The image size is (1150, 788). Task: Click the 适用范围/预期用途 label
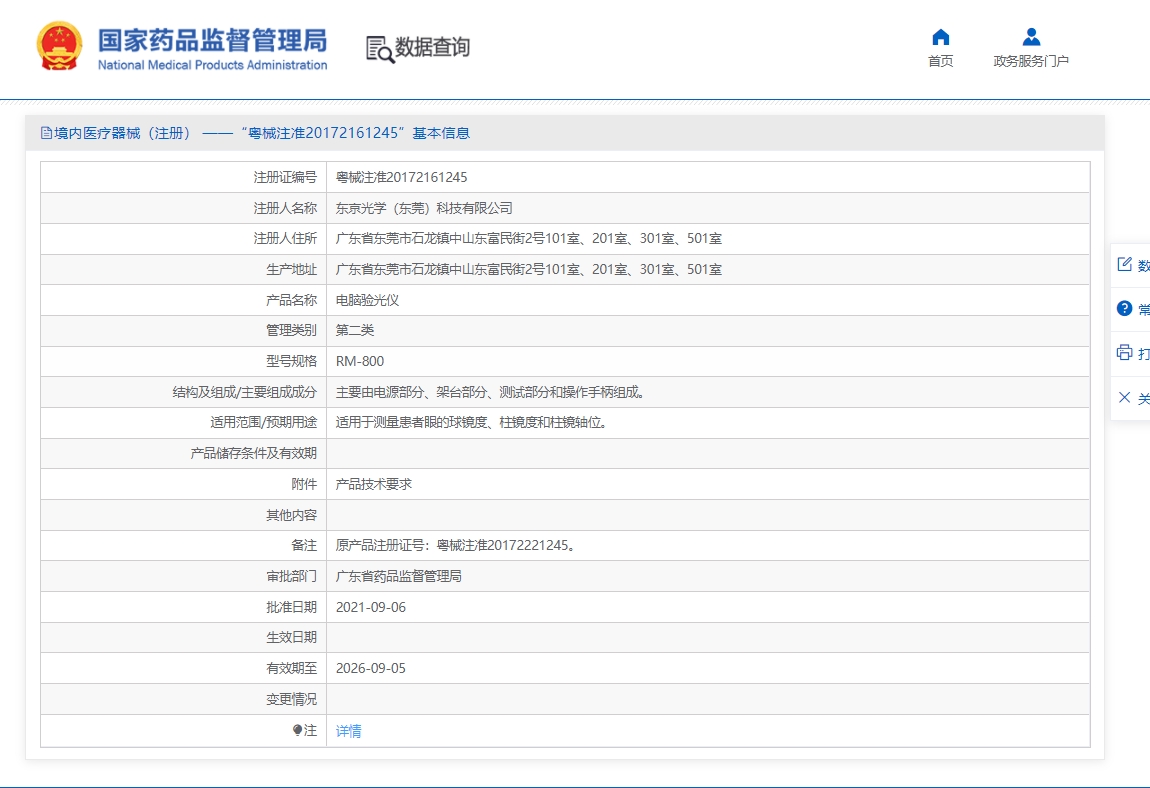click(263, 423)
